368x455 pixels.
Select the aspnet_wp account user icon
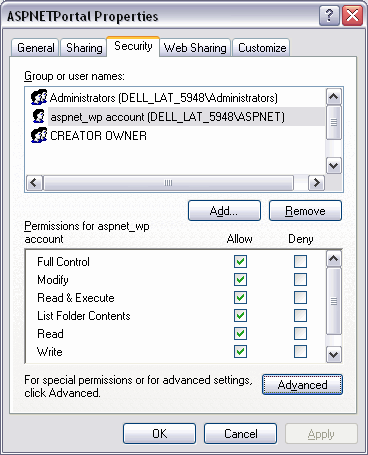pos(39,116)
